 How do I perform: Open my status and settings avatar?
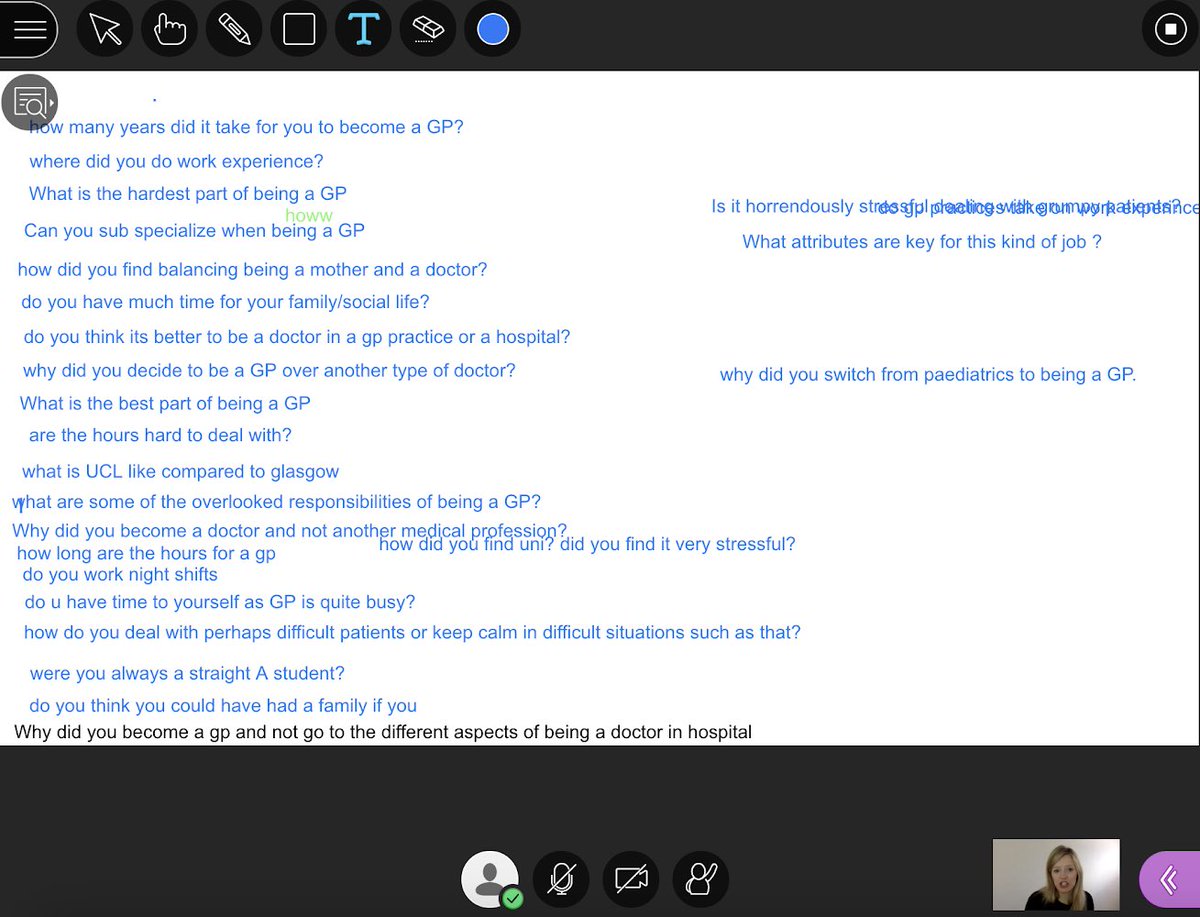click(490, 879)
